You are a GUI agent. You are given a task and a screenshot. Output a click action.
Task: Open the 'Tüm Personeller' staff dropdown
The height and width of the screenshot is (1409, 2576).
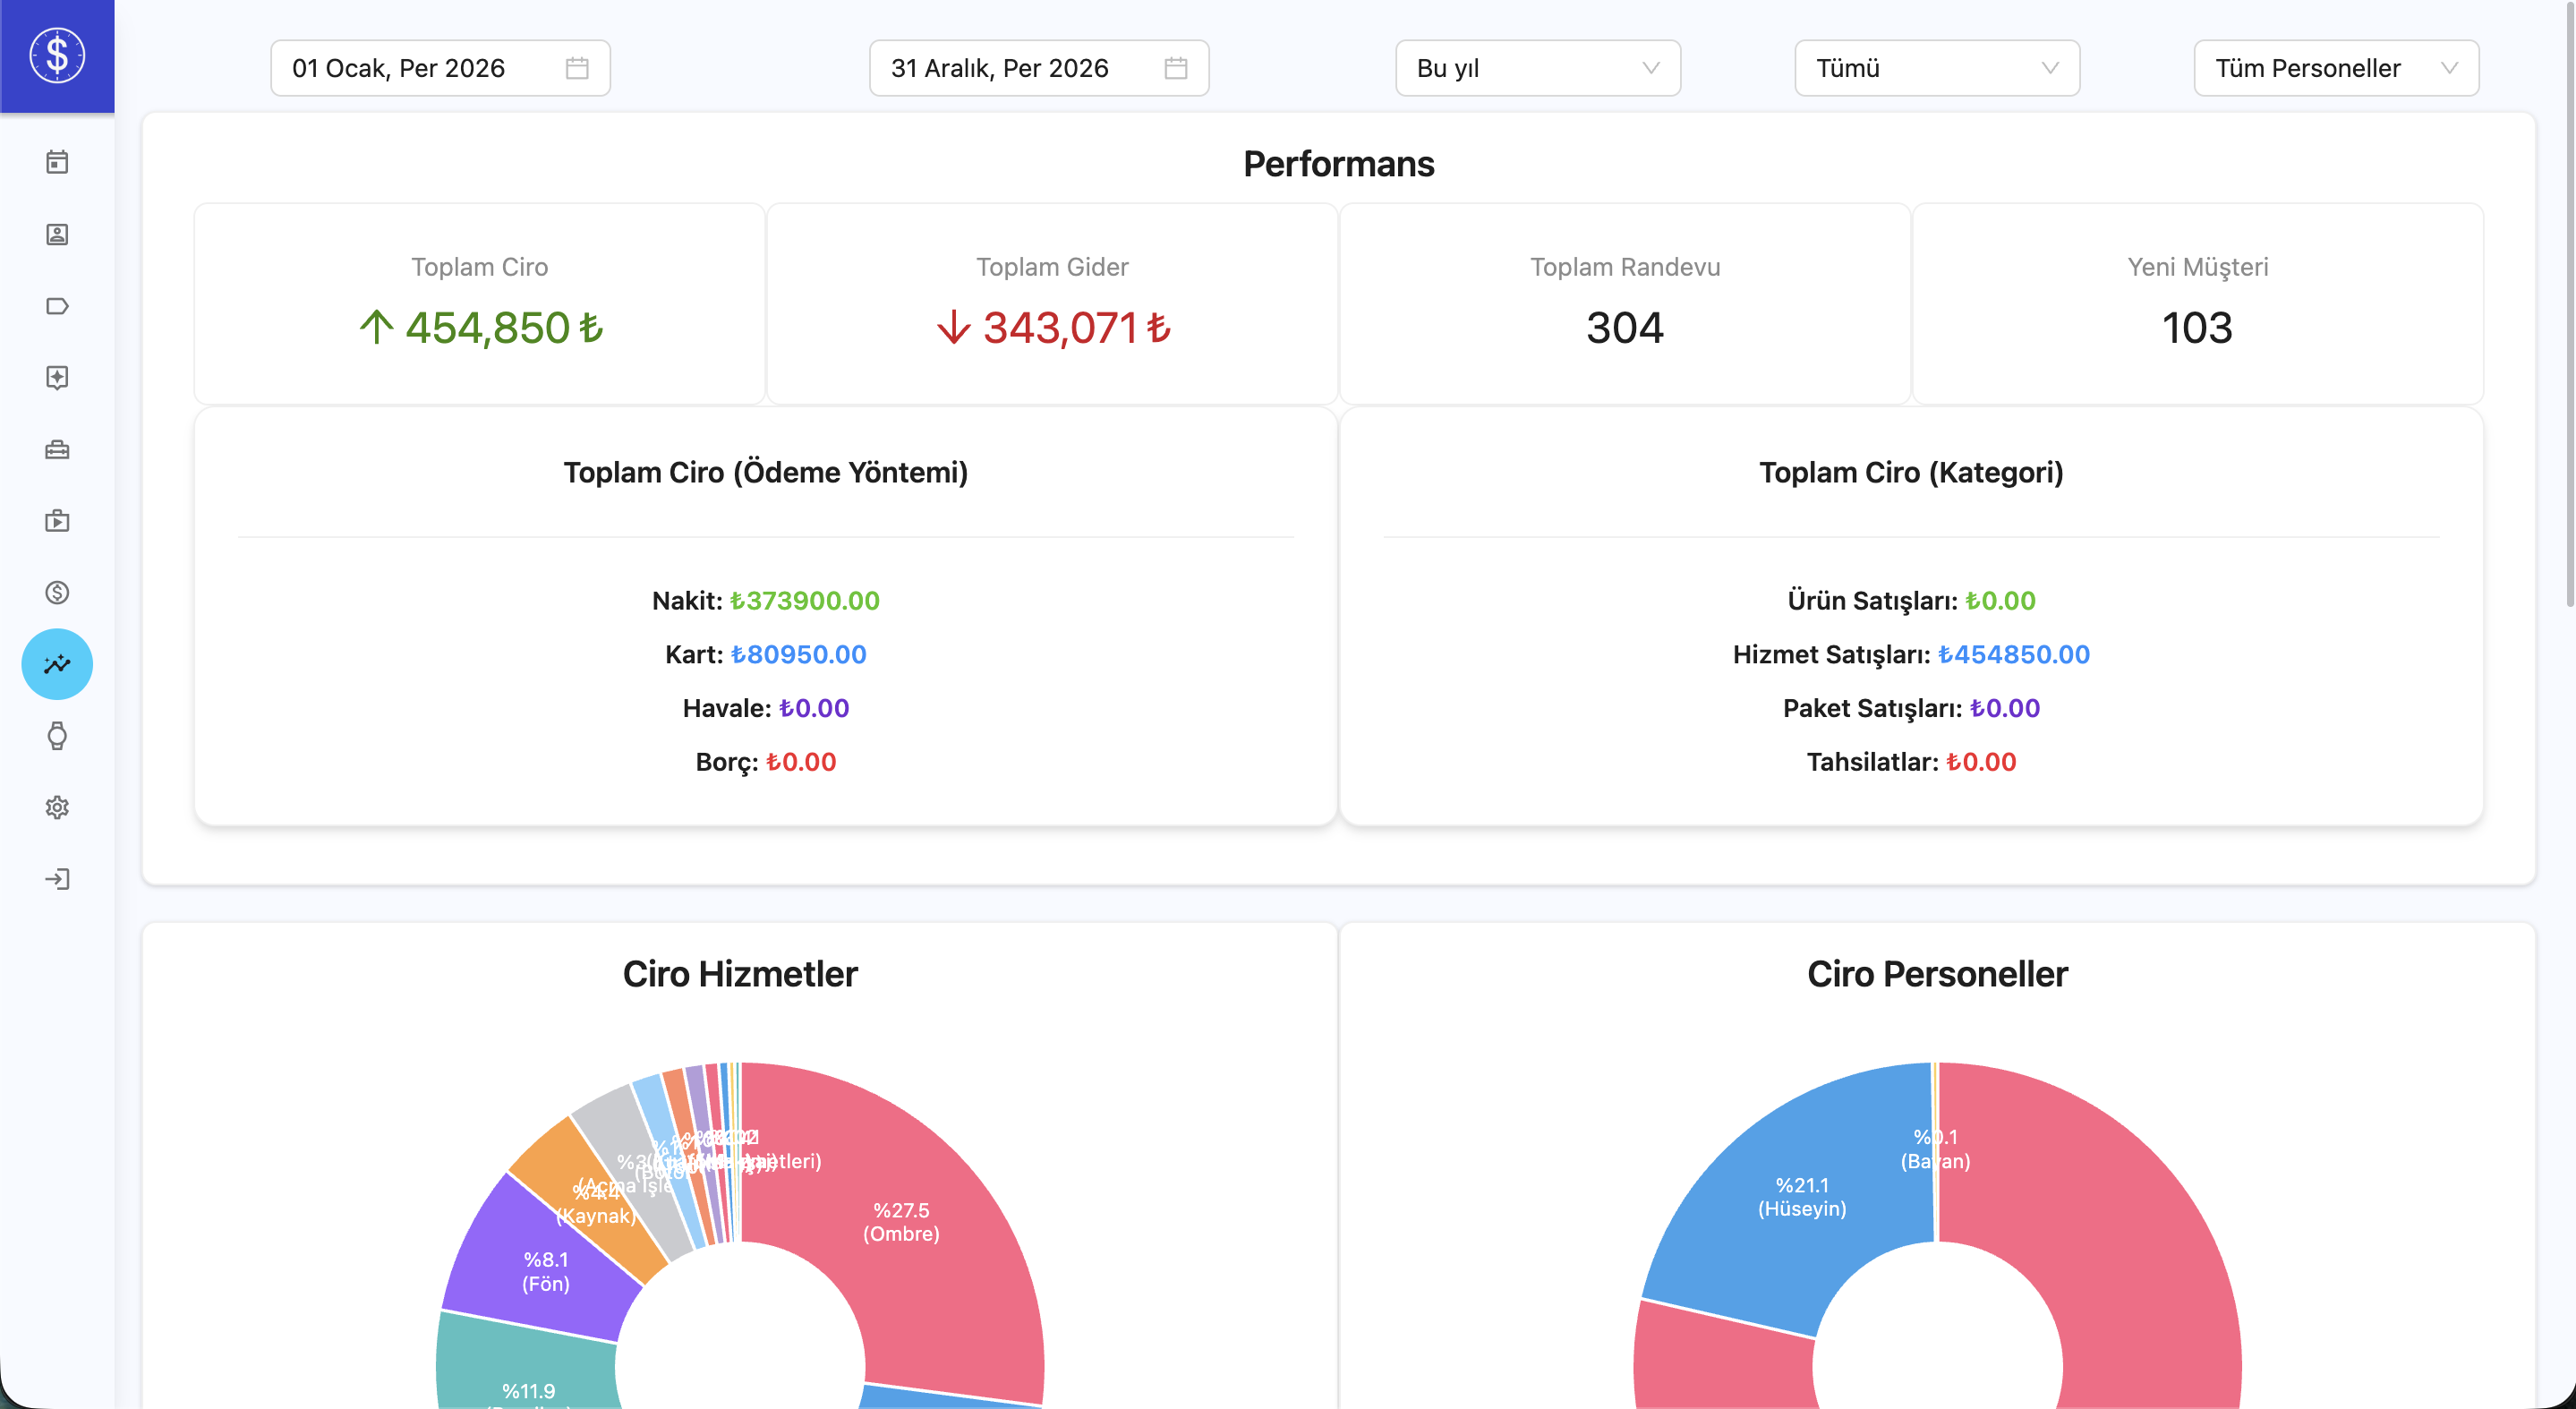point(2335,68)
